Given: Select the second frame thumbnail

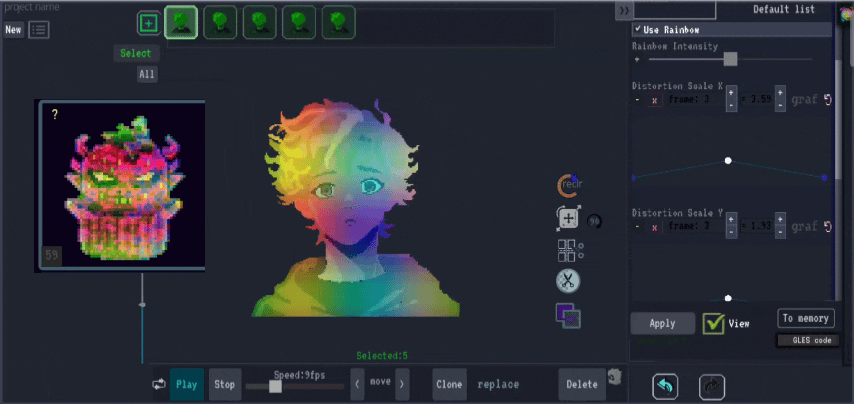Looking at the screenshot, I should (220, 22).
